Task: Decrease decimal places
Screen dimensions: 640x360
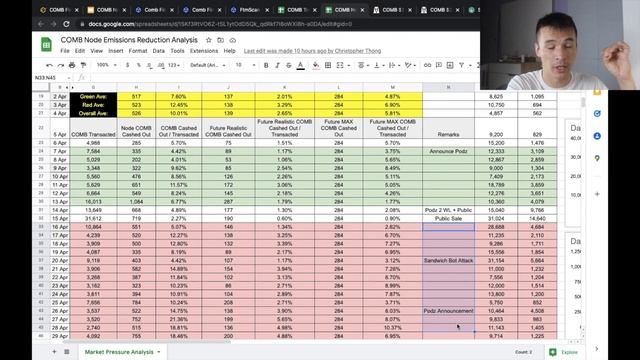Action: [149, 65]
